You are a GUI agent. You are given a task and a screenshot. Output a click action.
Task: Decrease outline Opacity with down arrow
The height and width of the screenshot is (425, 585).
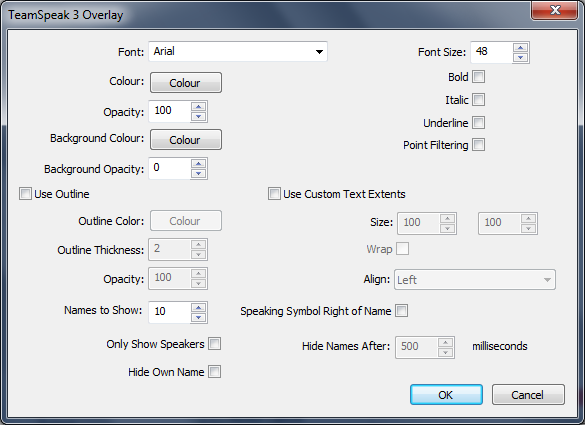point(198,284)
